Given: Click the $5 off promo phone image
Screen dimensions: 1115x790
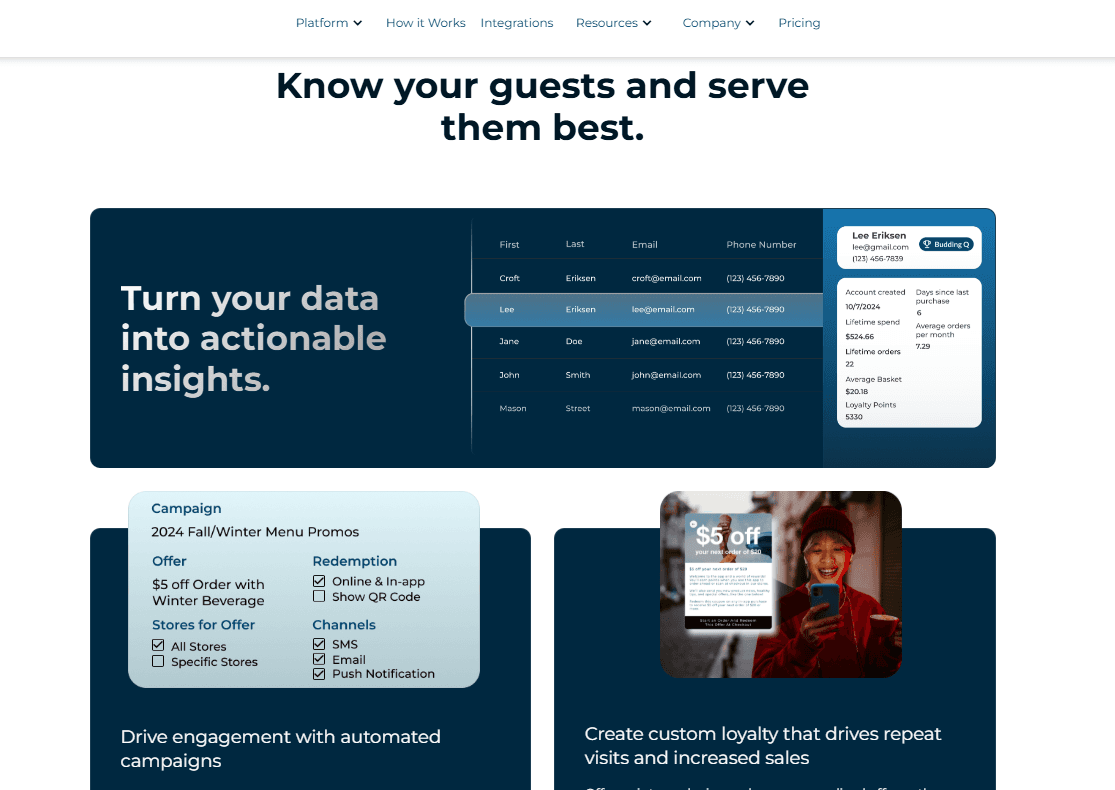Looking at the screenshot, I should point(780,584).
